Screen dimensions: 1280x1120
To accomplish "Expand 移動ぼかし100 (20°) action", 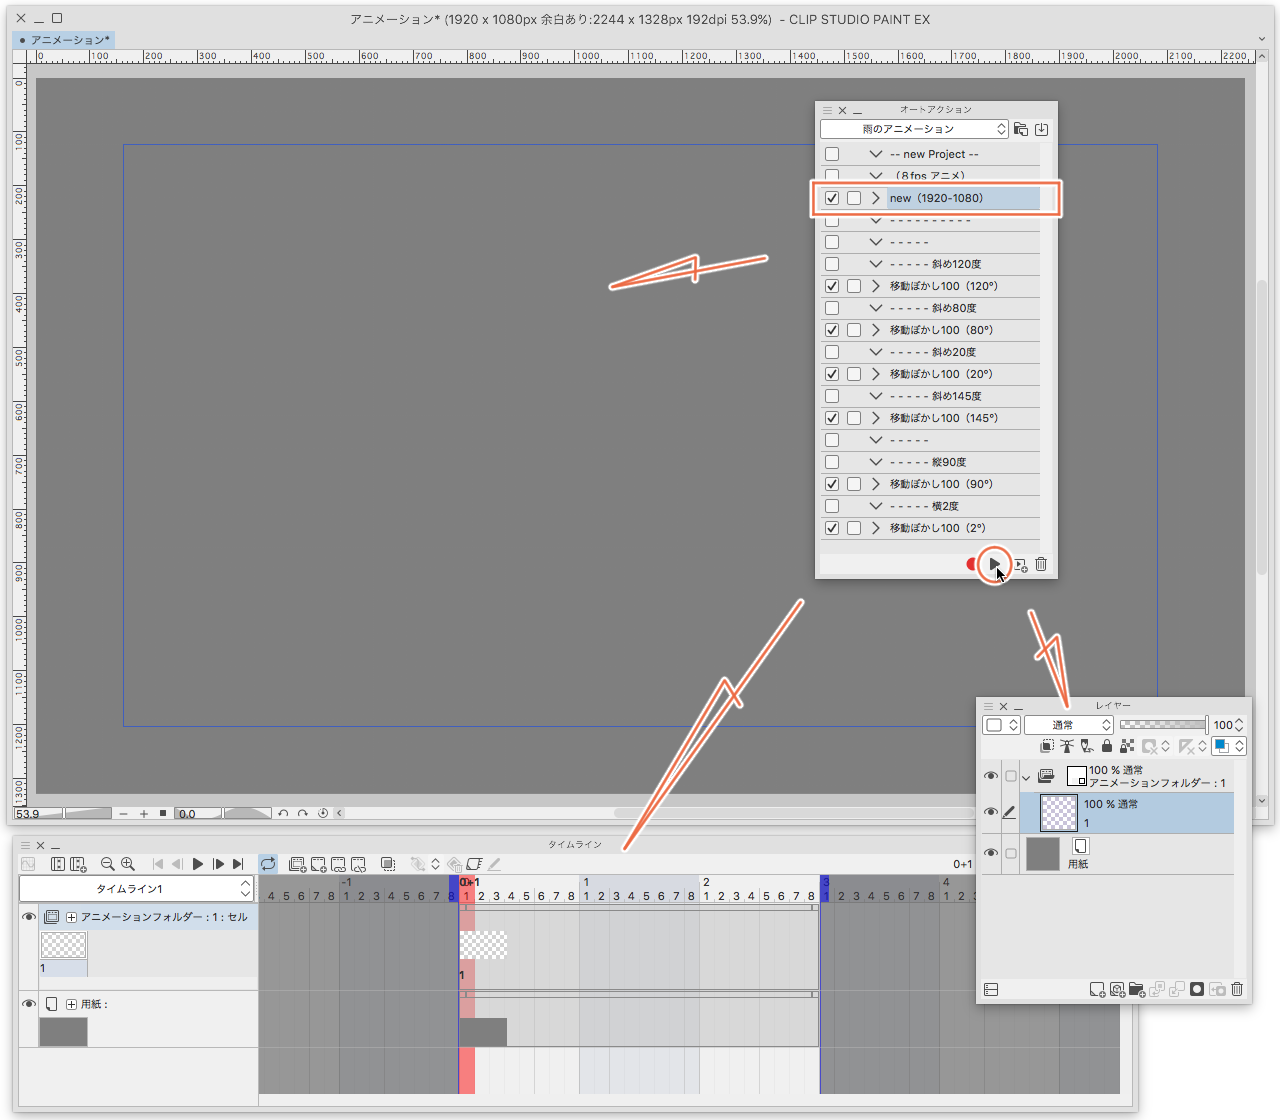I will point(876,374).
